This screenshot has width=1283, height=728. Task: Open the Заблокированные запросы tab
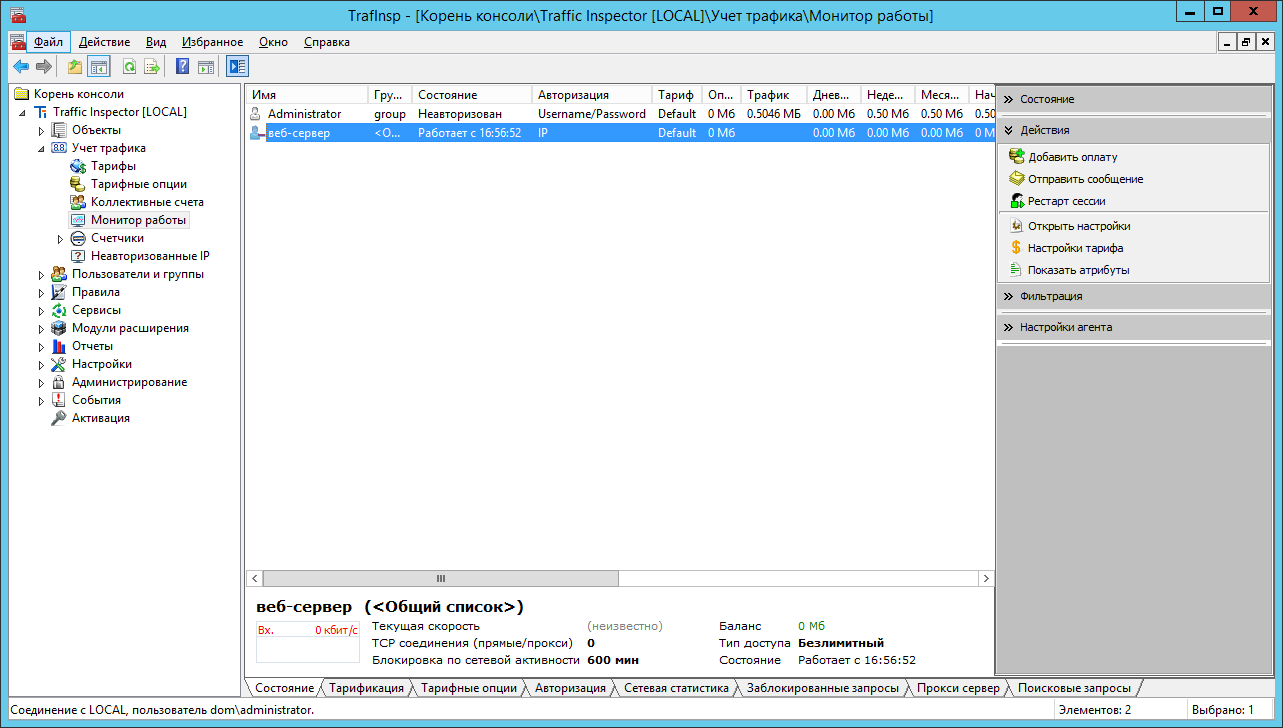pos(824,688)
